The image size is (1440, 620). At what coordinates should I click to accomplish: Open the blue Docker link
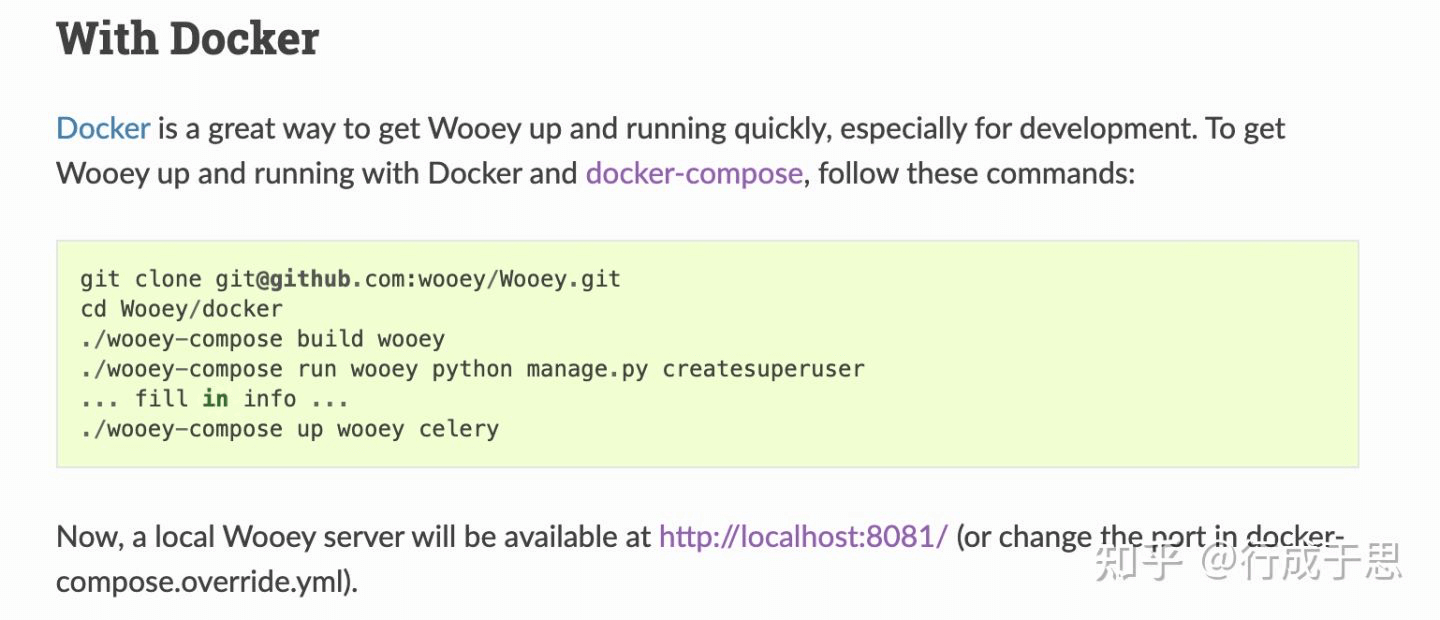[x=103, y=128]
